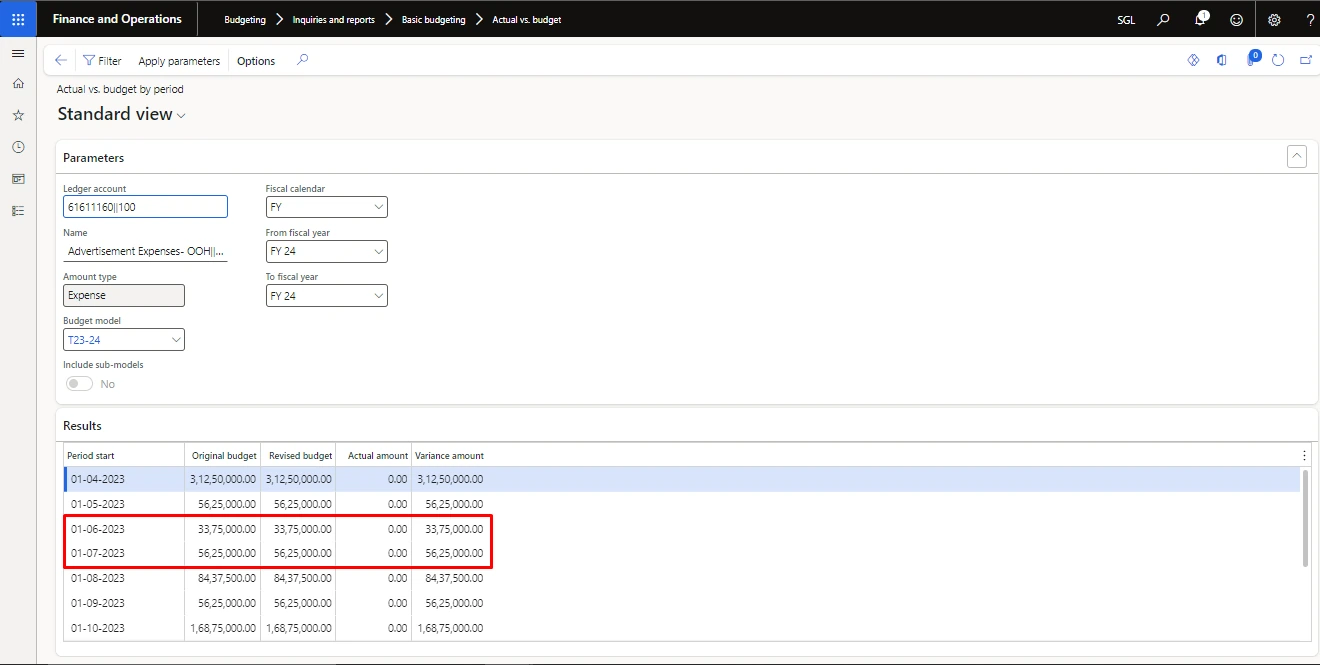The width and height of the screenshot is (1320, 665).
Task: Open the To fiscal year dropdown
Action: pos(378,296)
